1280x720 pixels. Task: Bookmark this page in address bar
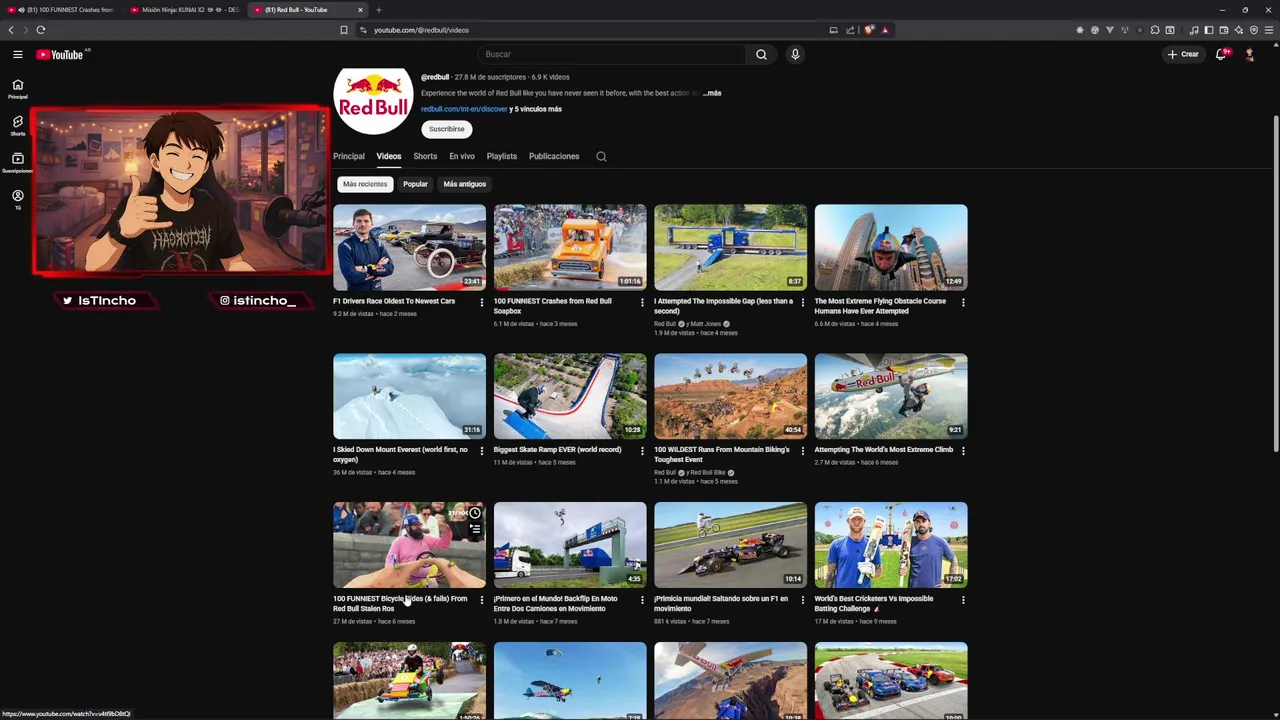pyautogui.click(x=344, y=30)
